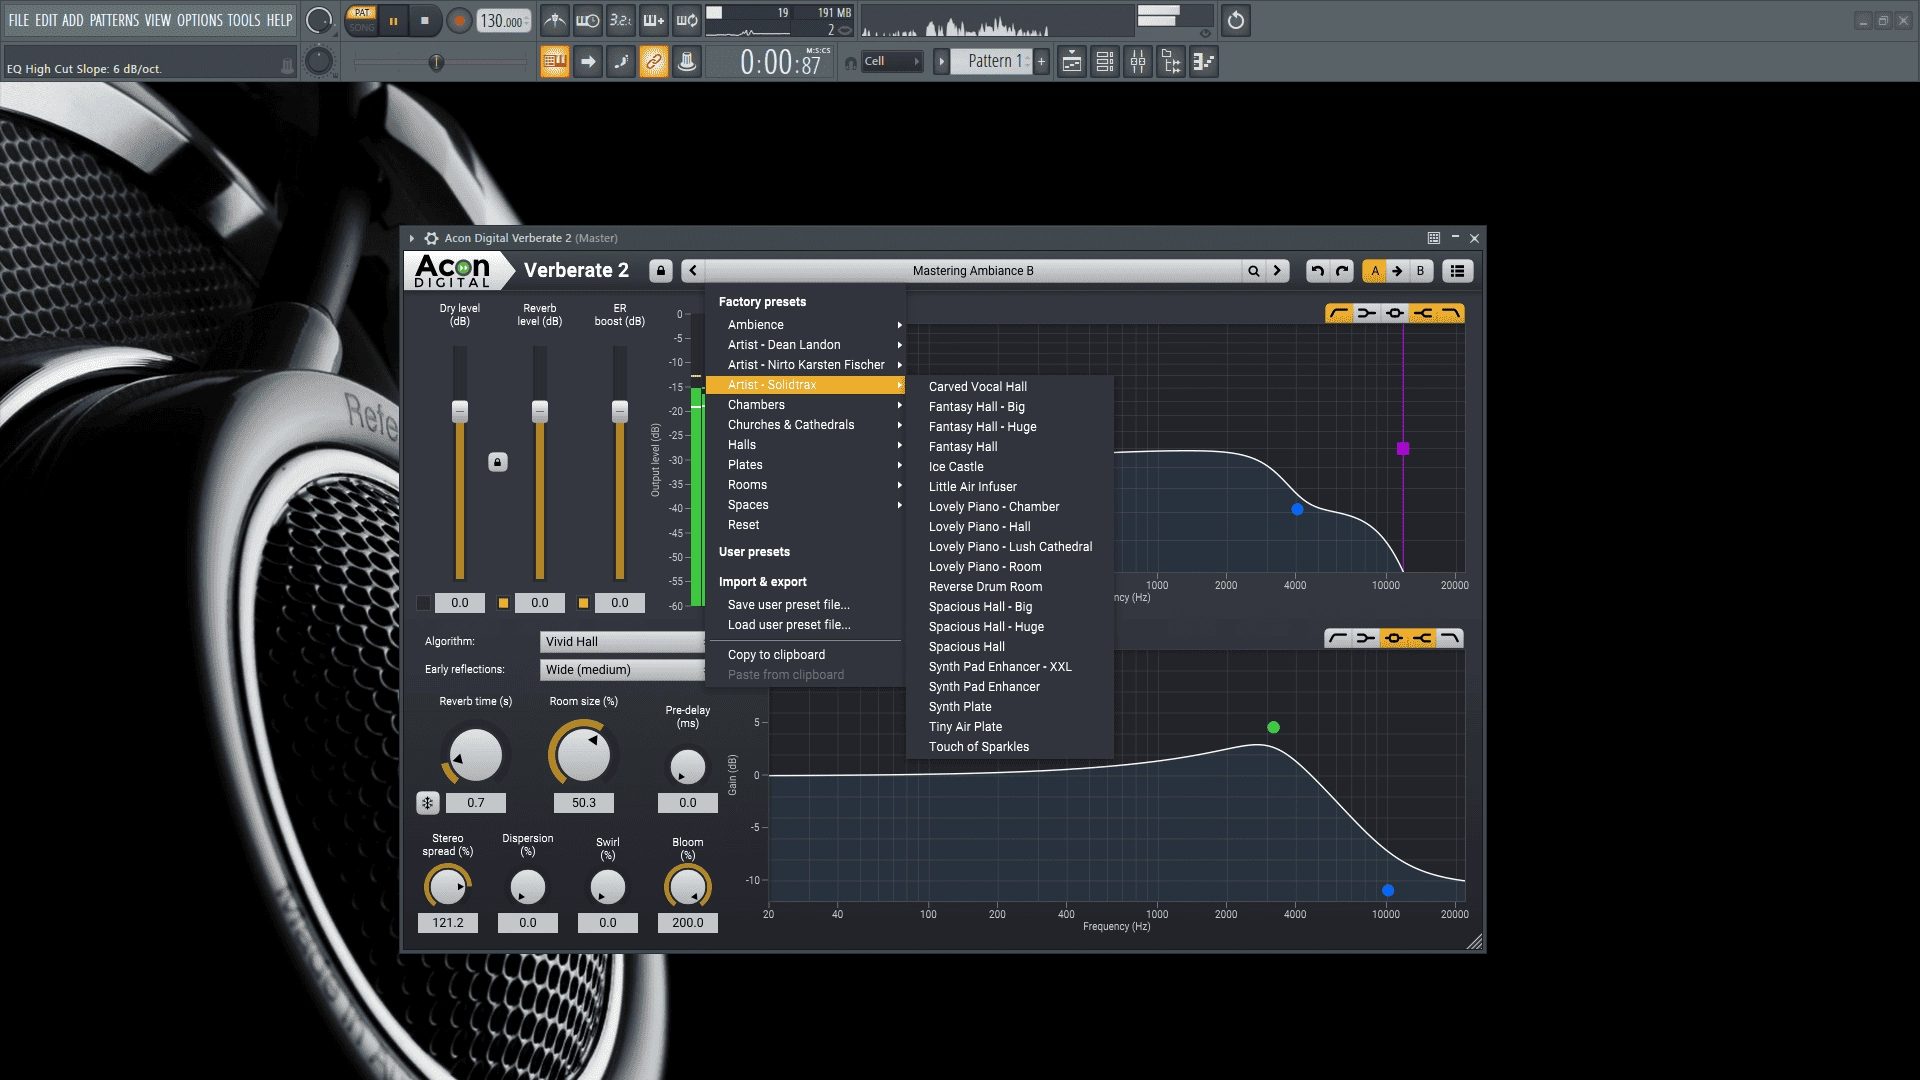Screen dimensions: 1920x1080
Task: Toggle upper EQ low shelf band
Action: (1366, 314)
